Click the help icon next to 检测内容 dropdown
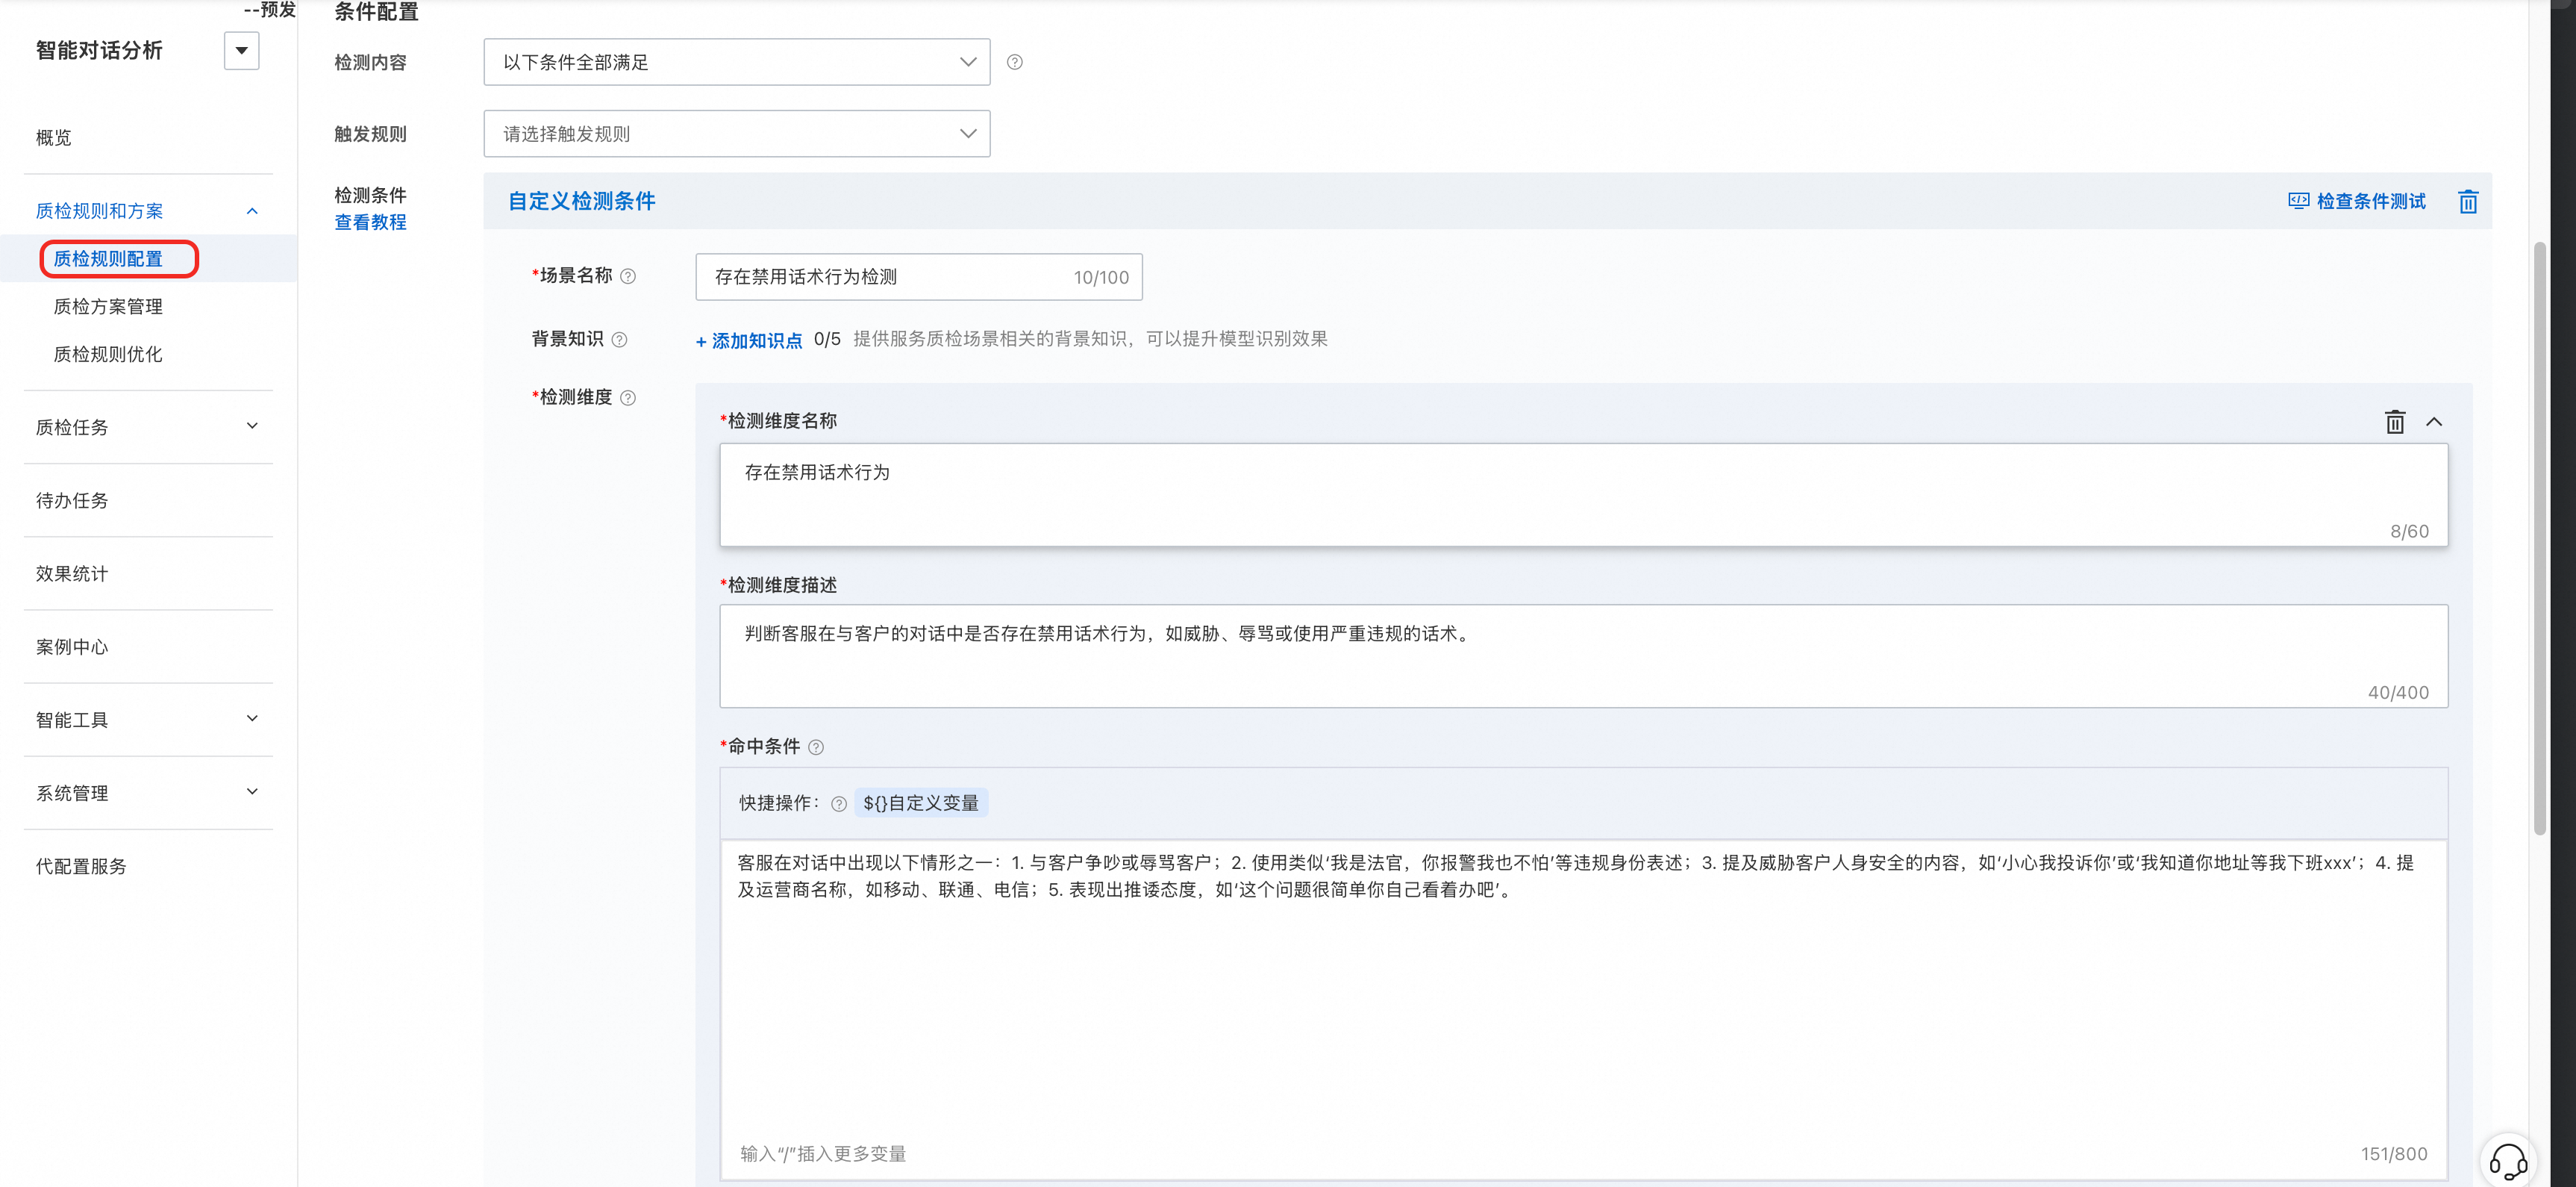Viewport: 2576px width, 1187px height. (1014, 62)
